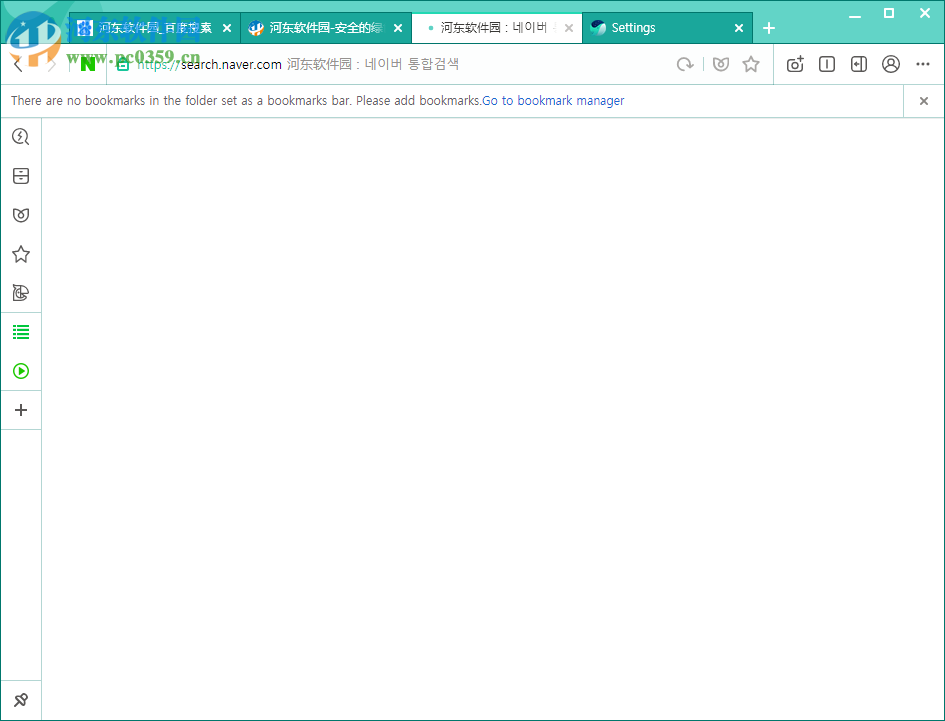Screen dimensions: 945x721
Task: Open bookmarks star in the sidebar
Action: pos(21,254)
